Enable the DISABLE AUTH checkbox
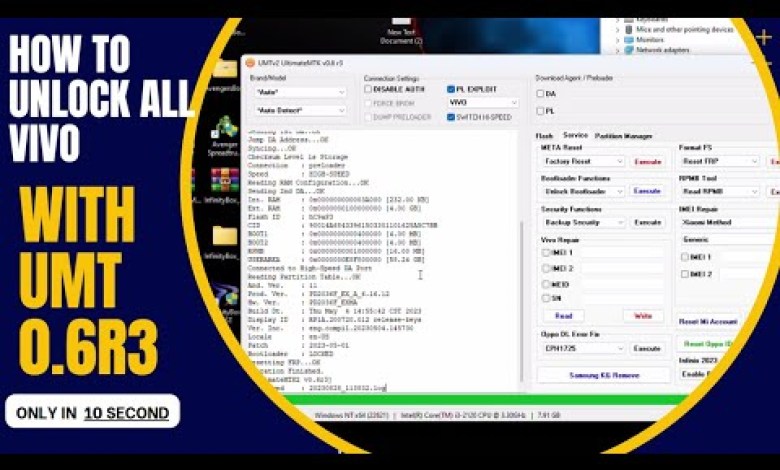 click(368, 89)
